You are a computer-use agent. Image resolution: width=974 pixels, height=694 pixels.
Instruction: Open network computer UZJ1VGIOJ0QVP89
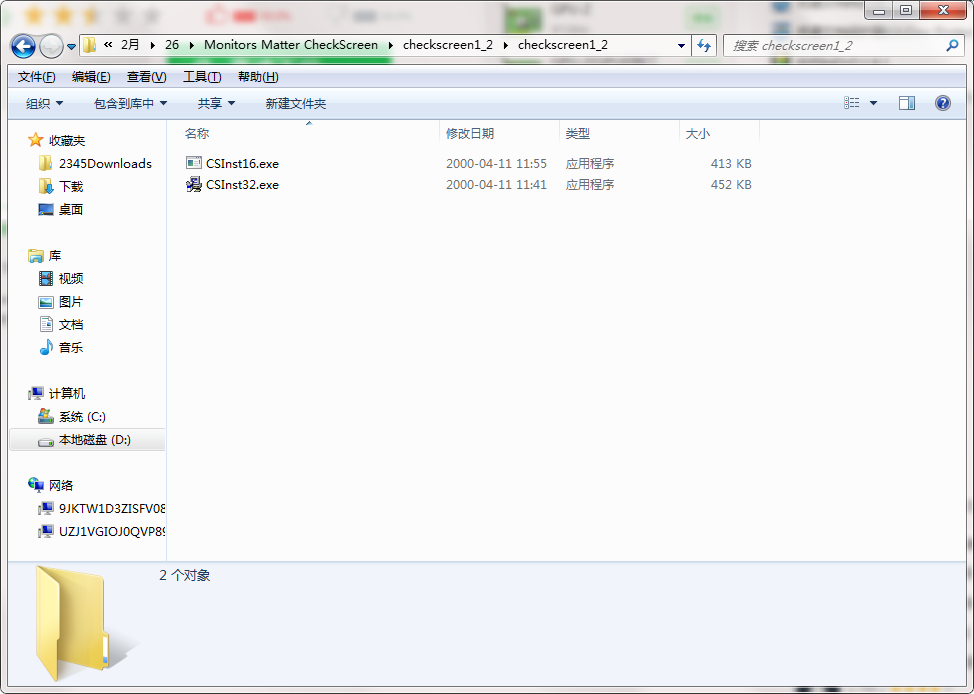click(112, 531)
